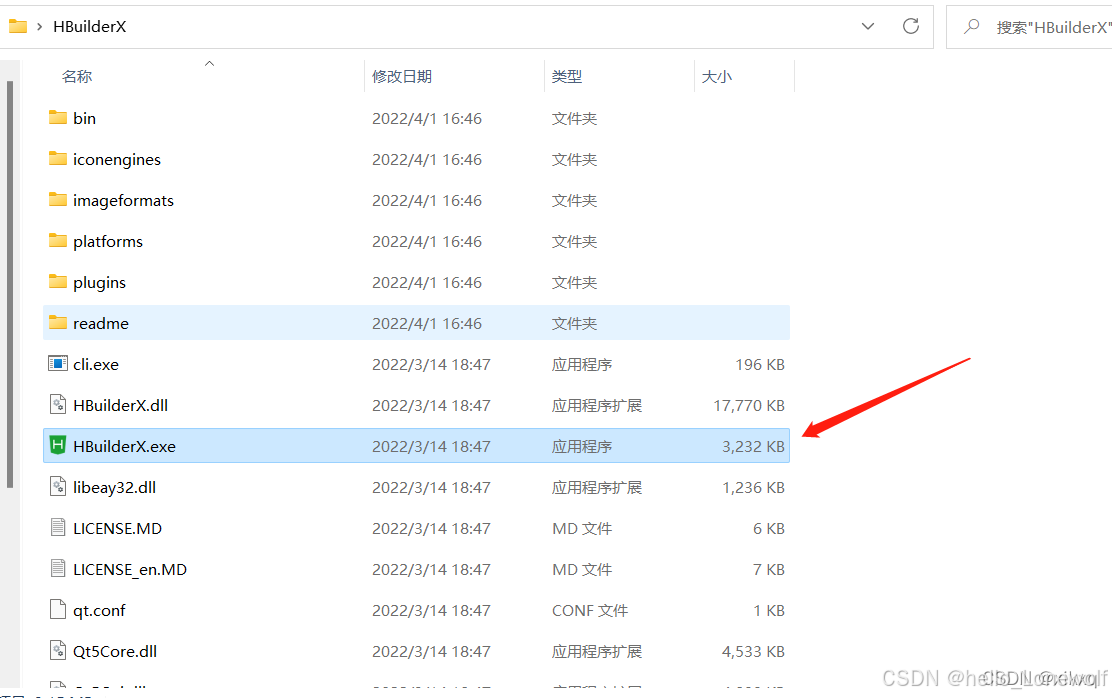Click the plugins folder icon
This screenshot has height=698, width=1112.
point(57,282)
